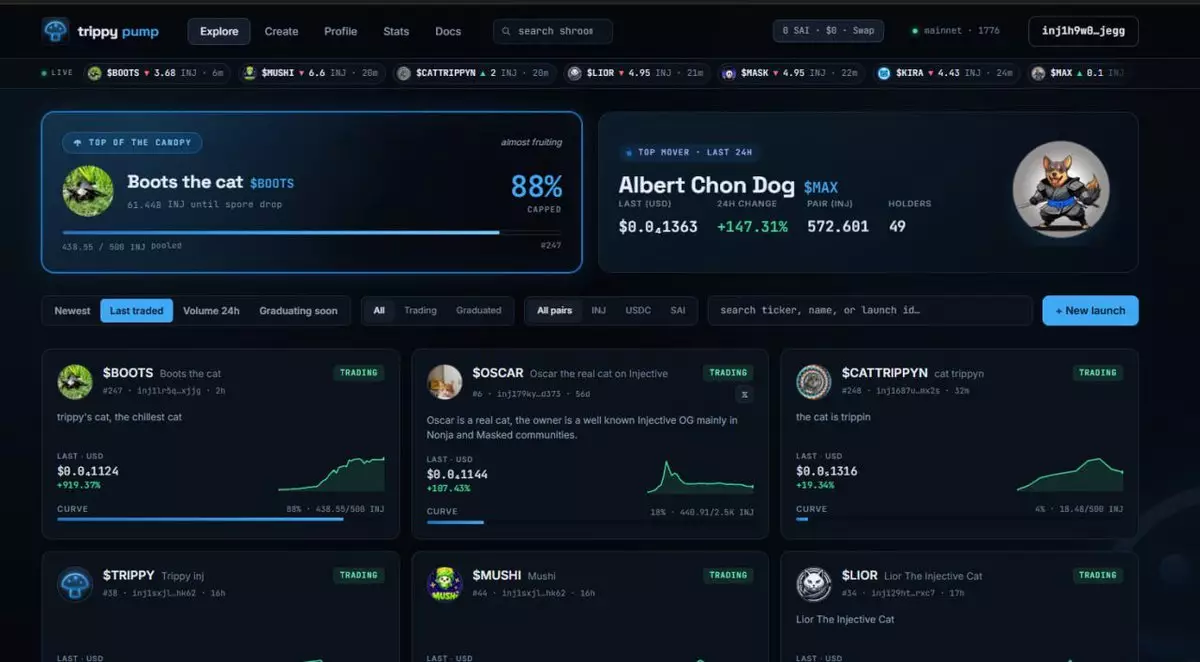Filter by USDC pair
The height and width of the screenshot is (662, 1200).
click(638, 310)
